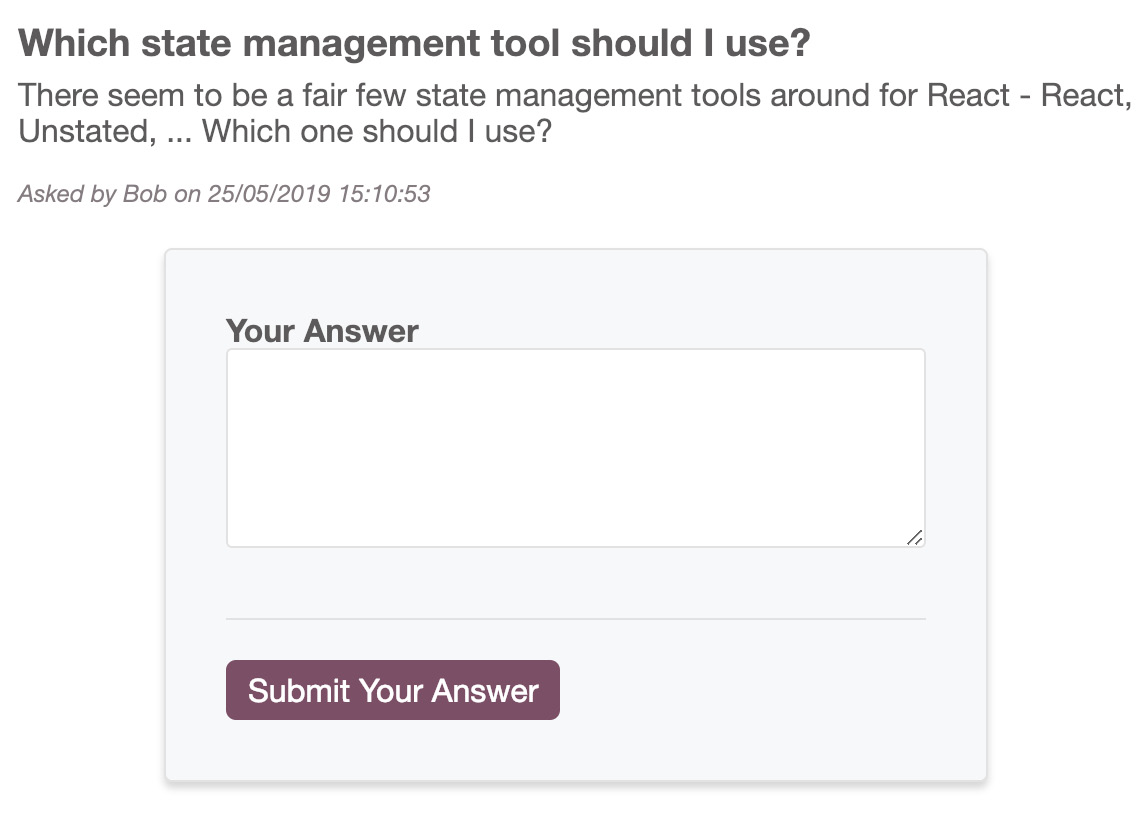Click the divider line above the button
This screenshot has width=1147, height=815.
click(x=575, y=619)
